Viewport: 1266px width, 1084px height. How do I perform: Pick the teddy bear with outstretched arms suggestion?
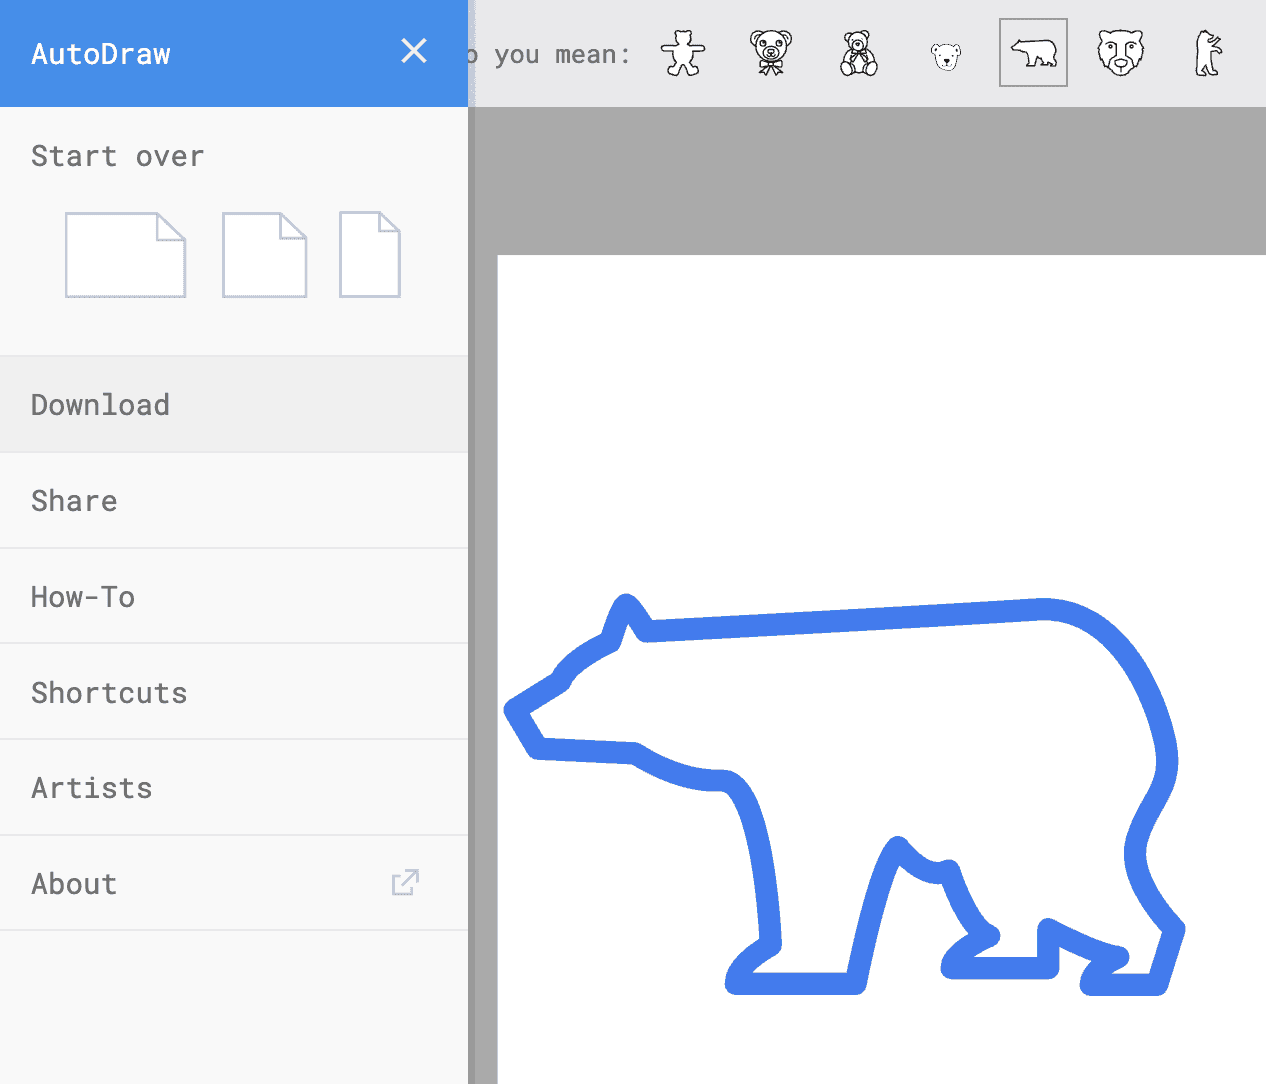pyautogui.click(x=683, y=53)
